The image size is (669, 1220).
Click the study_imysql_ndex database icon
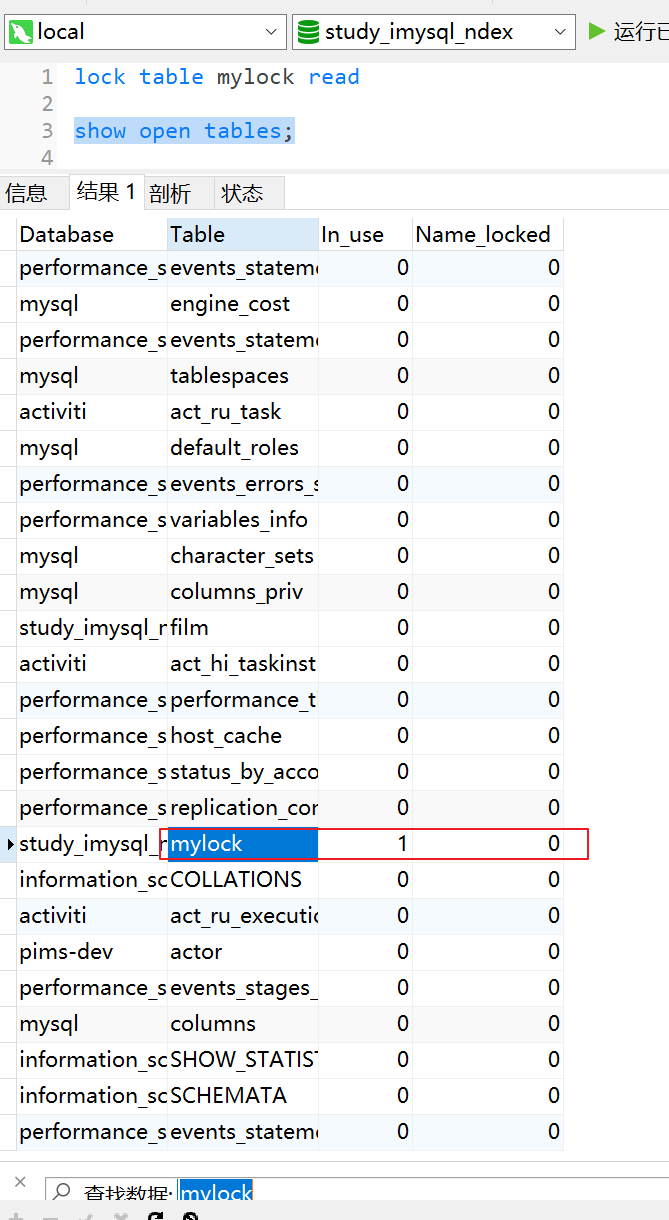307,32
